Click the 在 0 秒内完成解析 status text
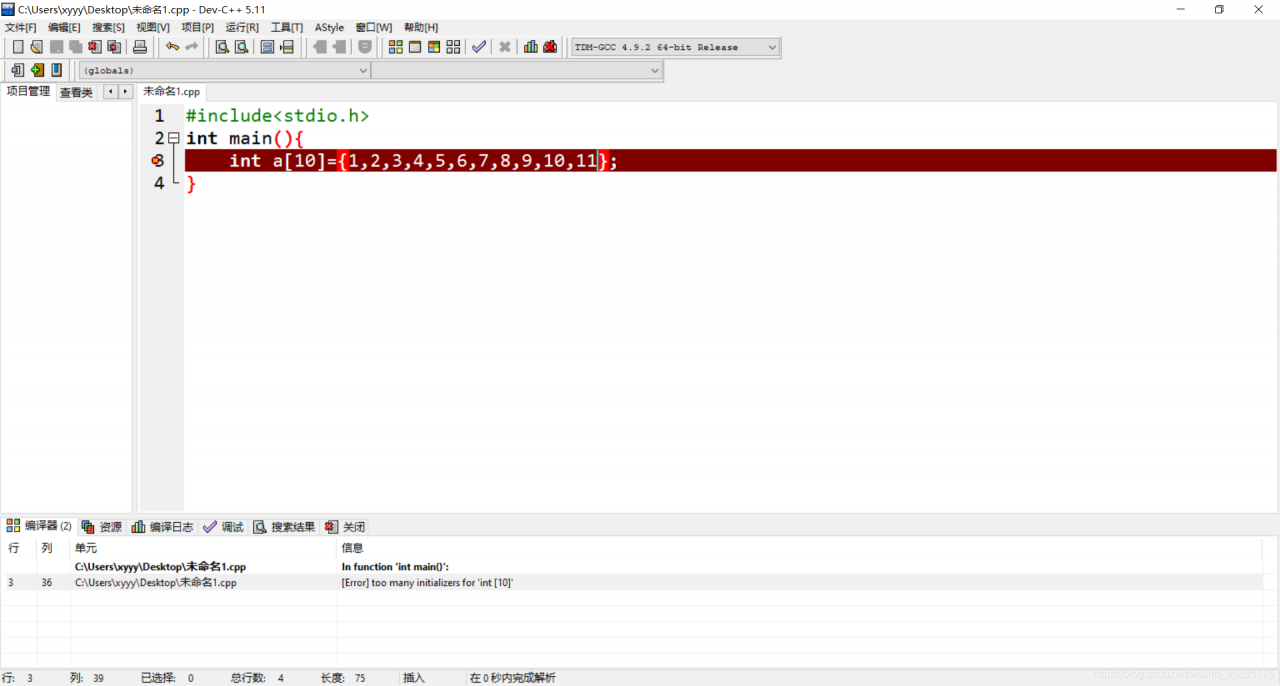Image resolution: width=1280 pixels, height=686 pixels. point(513,678)
